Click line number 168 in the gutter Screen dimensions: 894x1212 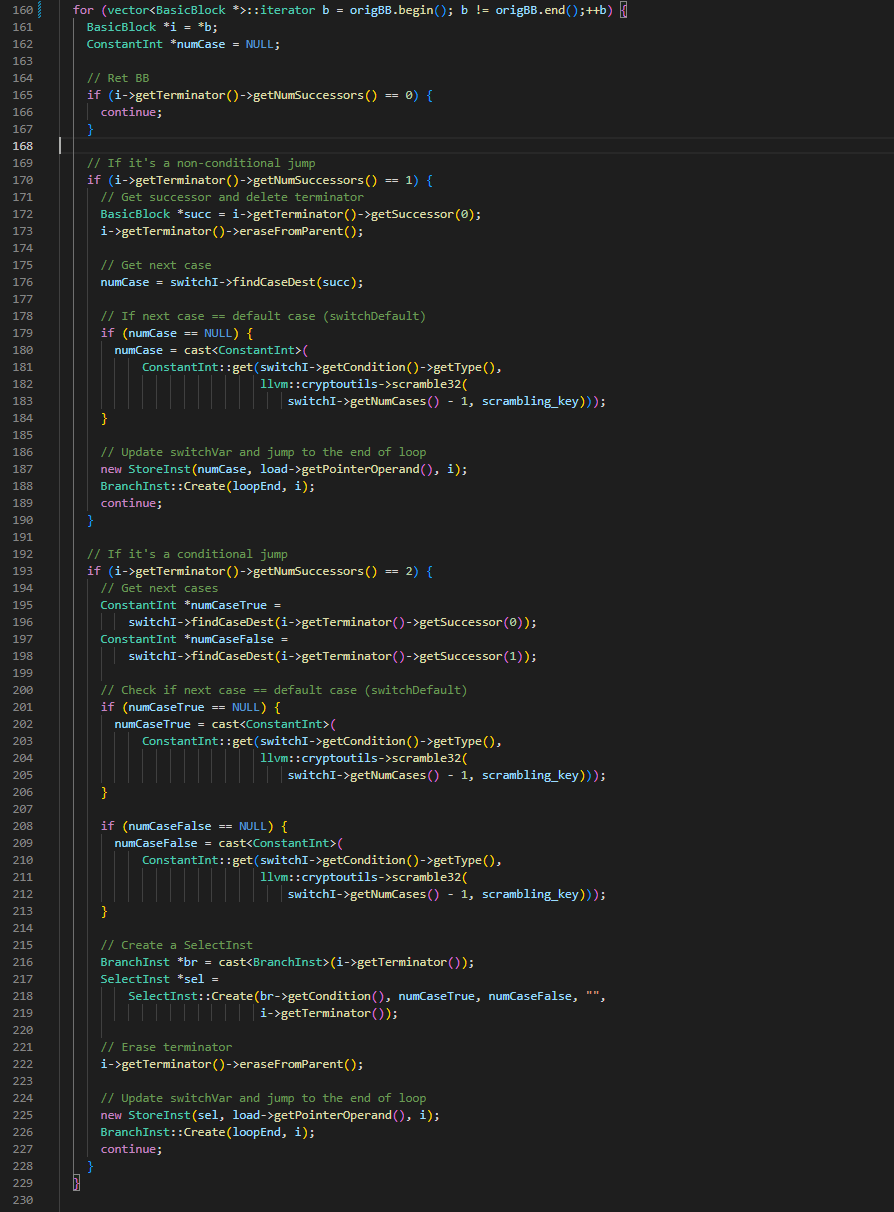pyautogui.click(x=22, y=146)
